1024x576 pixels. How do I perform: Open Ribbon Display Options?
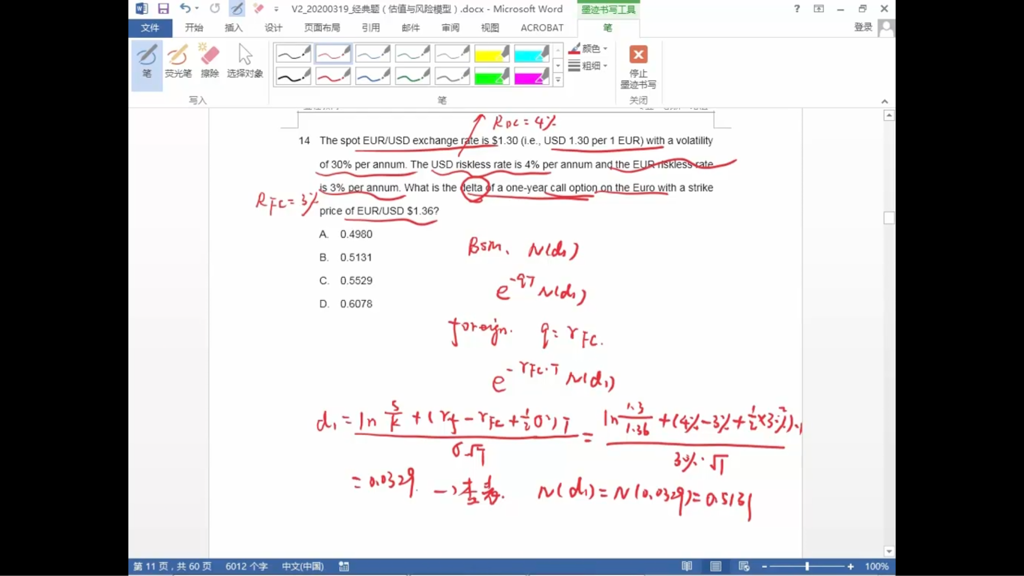pos(819,8)
